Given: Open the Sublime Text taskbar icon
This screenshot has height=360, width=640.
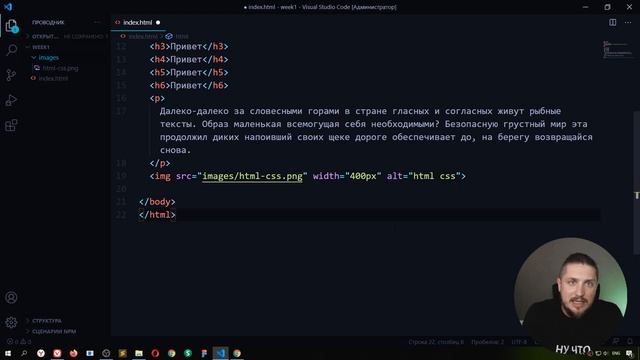Looking at the screenshot, I should coord(122,353).
